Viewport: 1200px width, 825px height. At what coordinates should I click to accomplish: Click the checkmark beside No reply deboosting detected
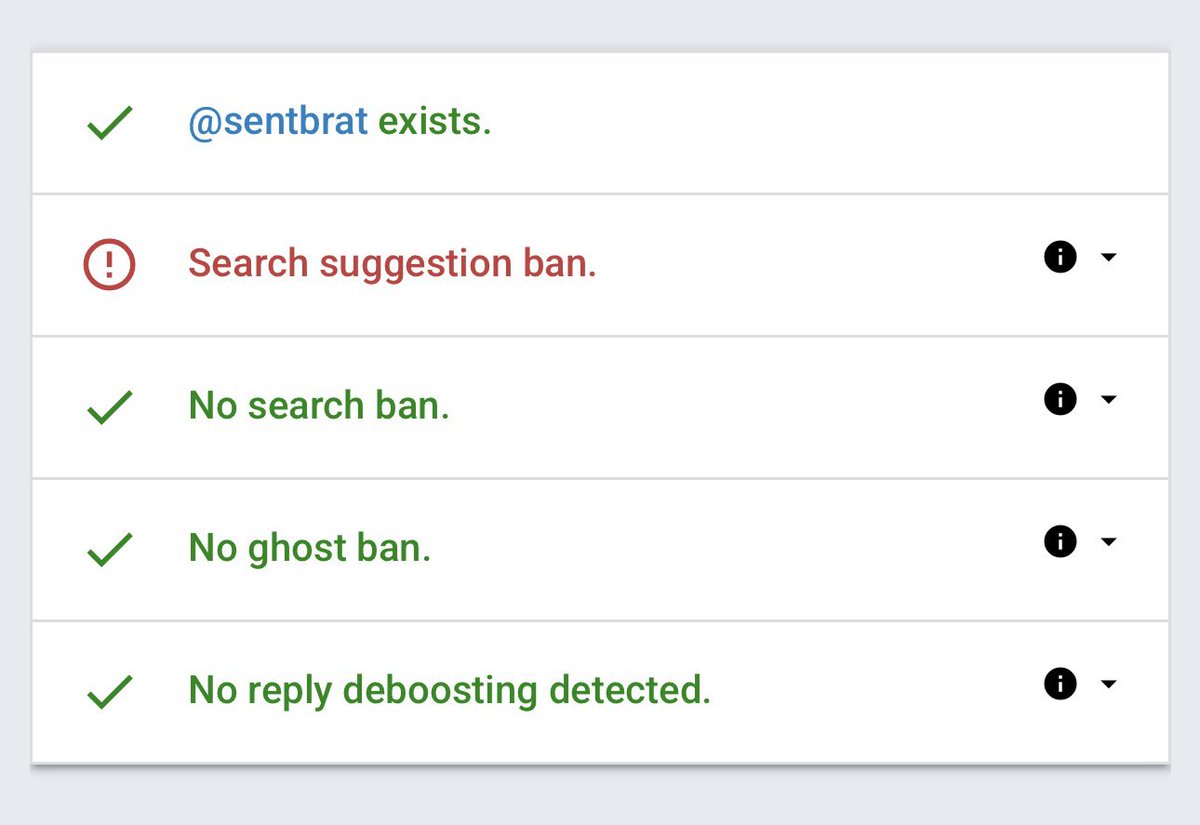[x=109, y=692]
